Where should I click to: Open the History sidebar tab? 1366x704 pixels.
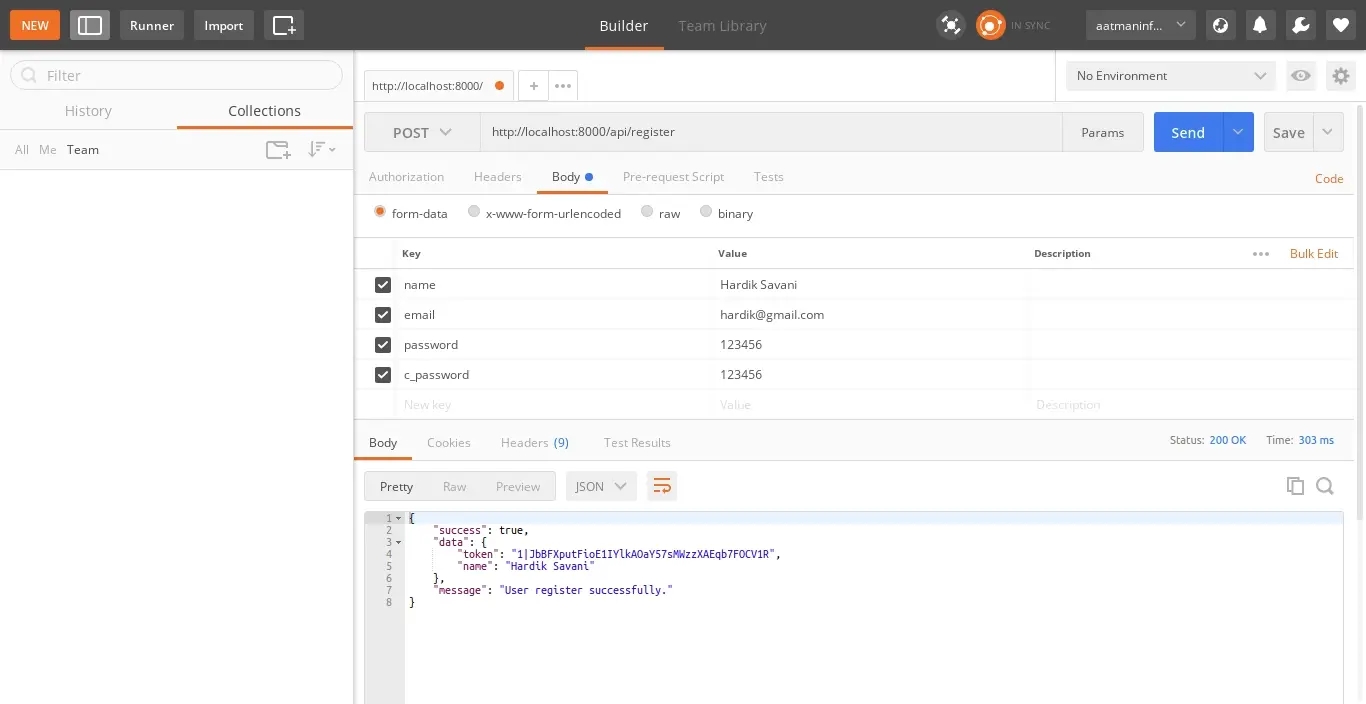(88, 111)
